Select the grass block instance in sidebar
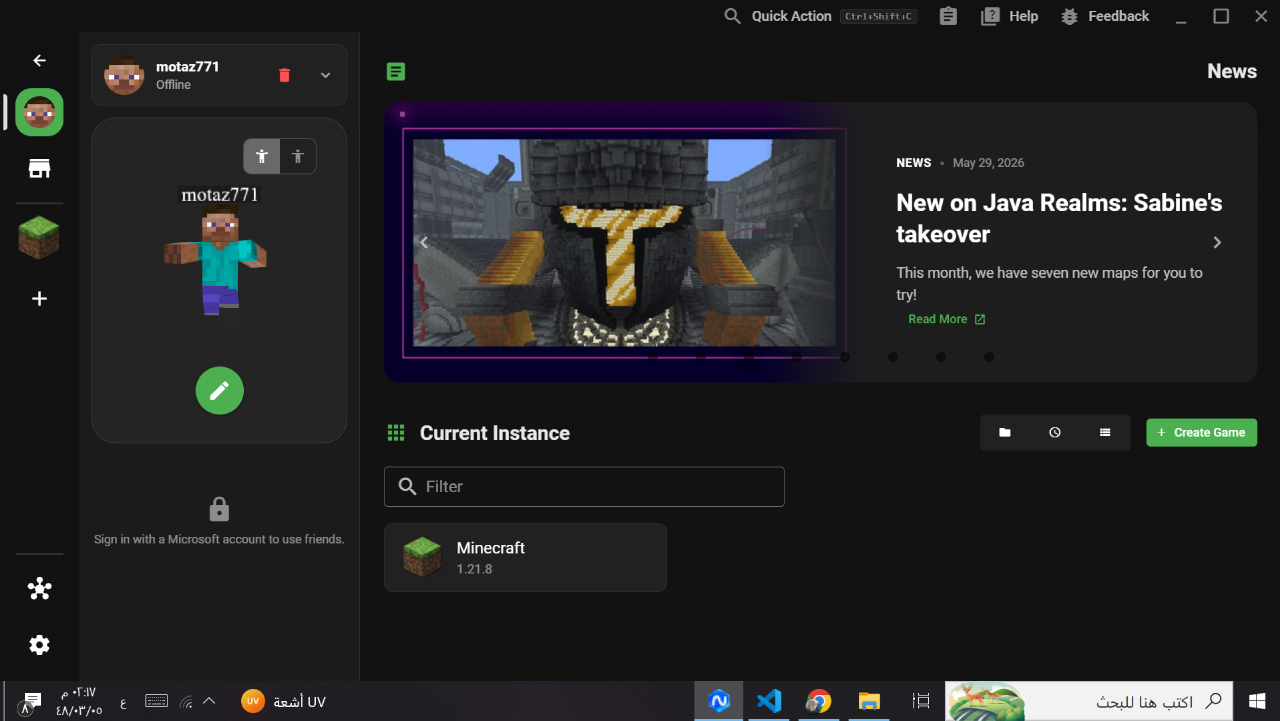1280x721 pixels. (x=39, y=238)
